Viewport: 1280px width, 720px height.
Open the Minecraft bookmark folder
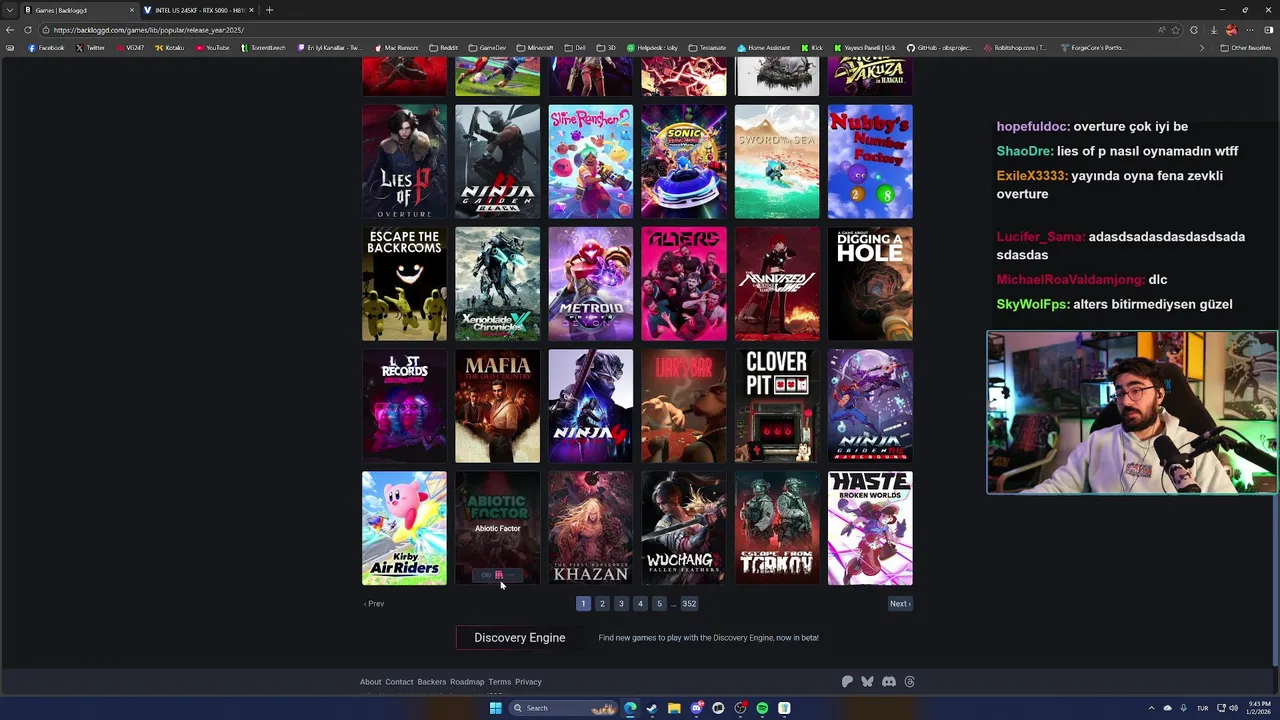(535, 48)
